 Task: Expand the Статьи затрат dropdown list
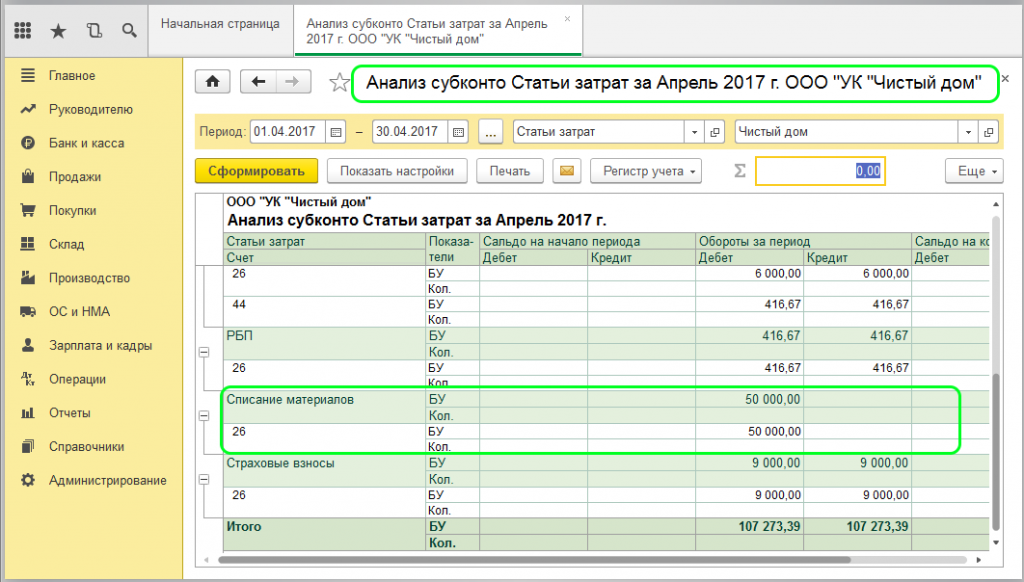point(695,132)
